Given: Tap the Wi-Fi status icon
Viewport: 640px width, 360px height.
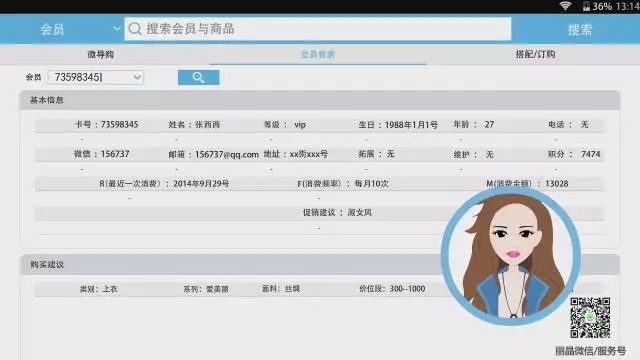Looking at the screenshot, I should pos(565,6).
